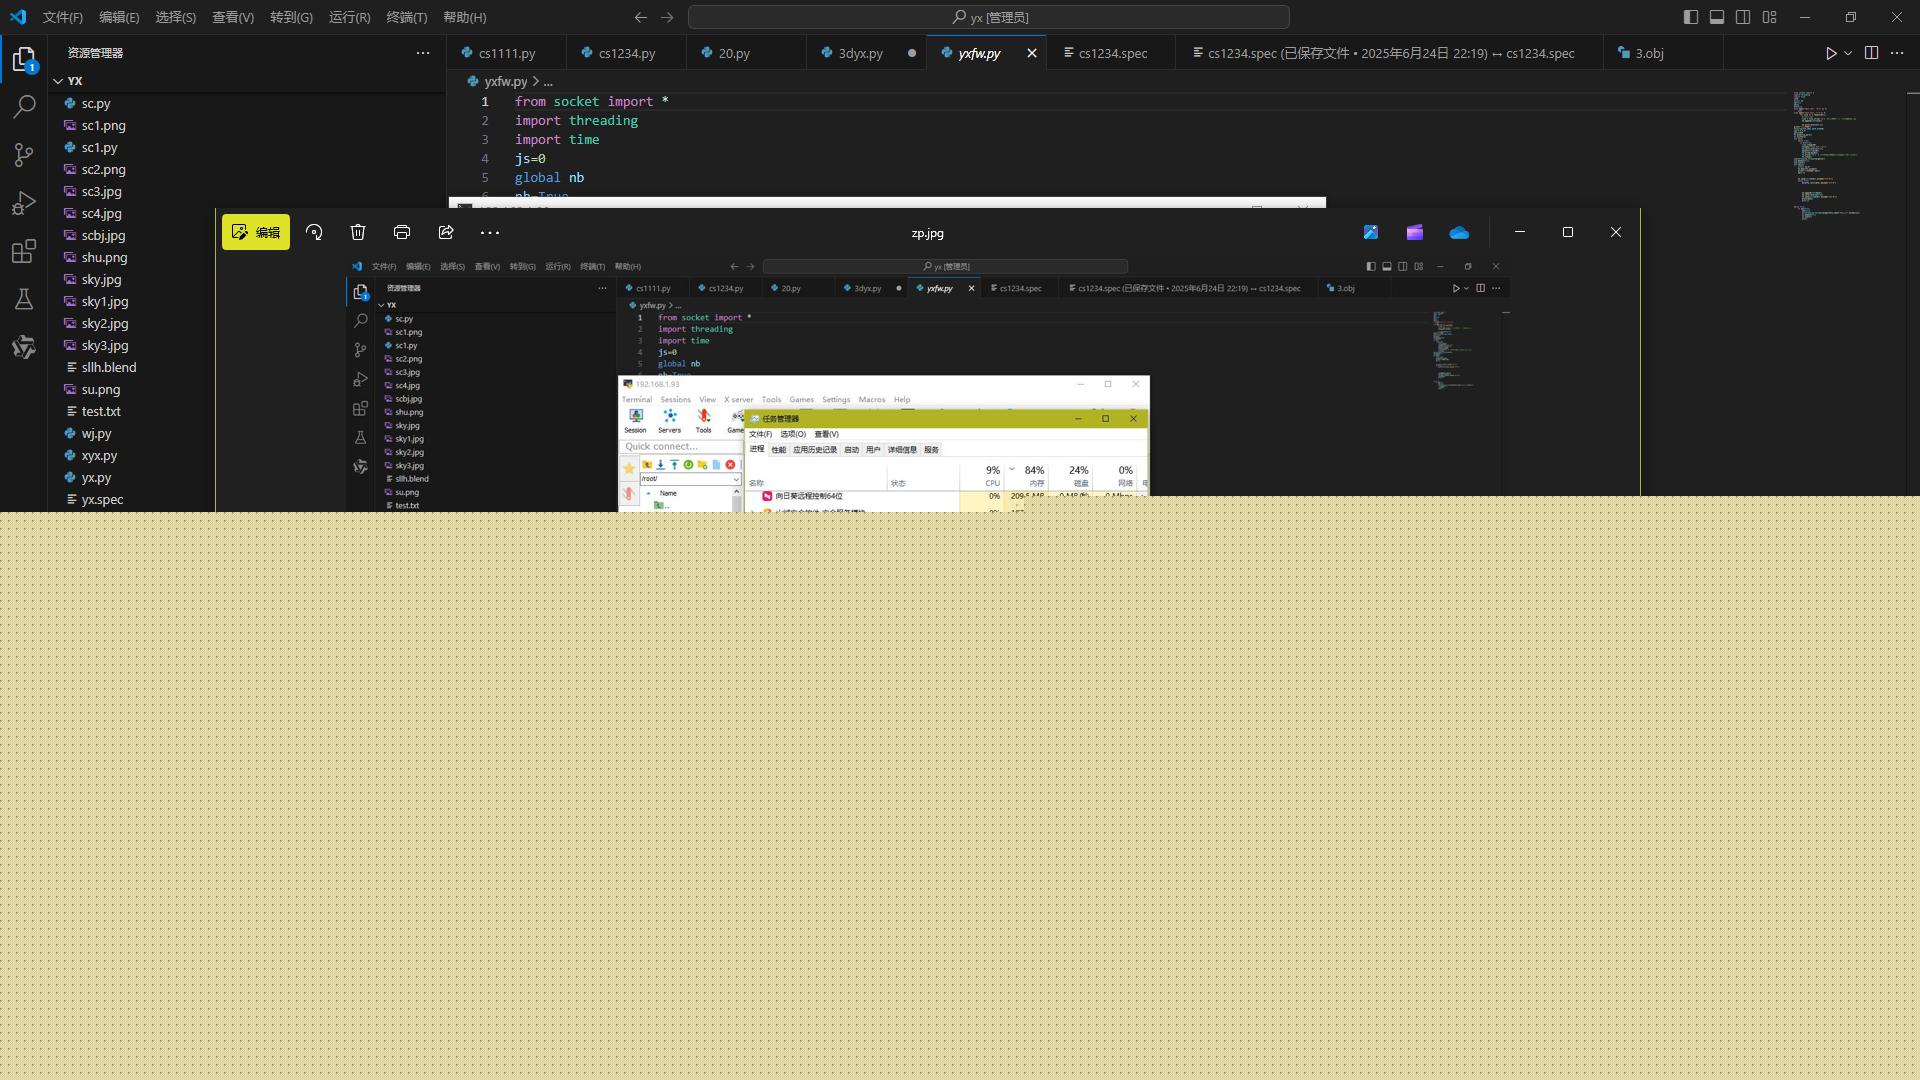Click the command center search box

point(988,17)
